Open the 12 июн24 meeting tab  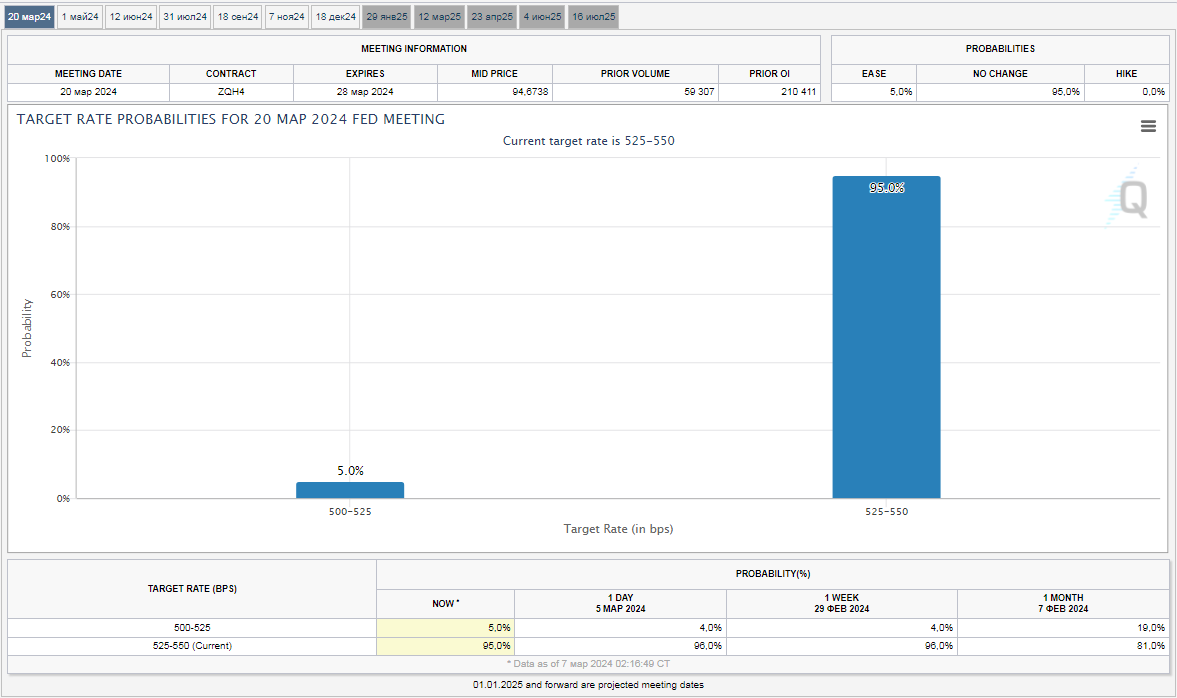point(131,17)
